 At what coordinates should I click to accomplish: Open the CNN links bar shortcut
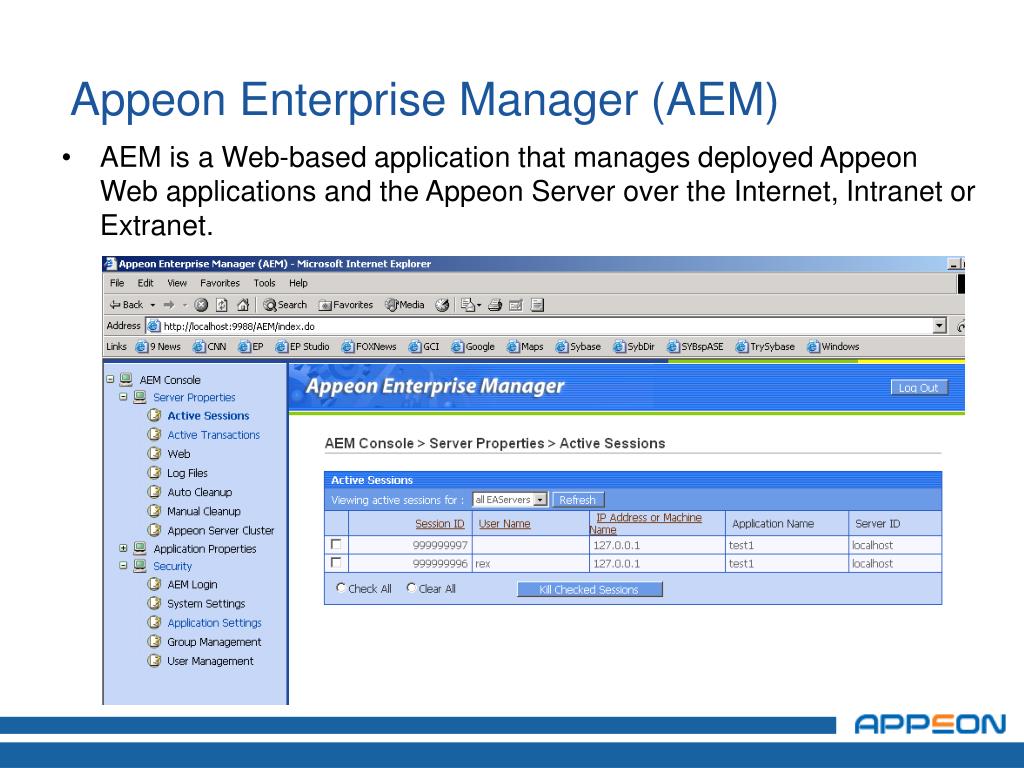click(x=210, y=347)
